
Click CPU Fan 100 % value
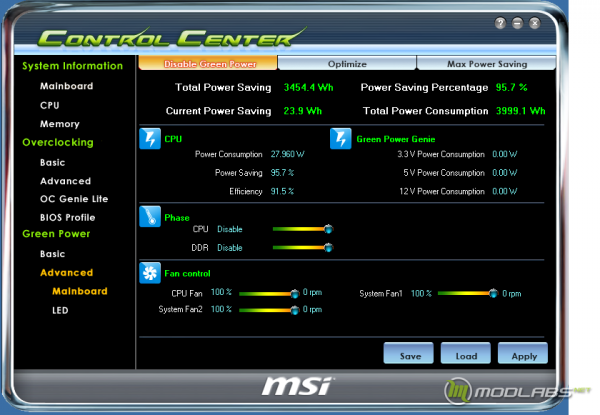click(221, 292)
